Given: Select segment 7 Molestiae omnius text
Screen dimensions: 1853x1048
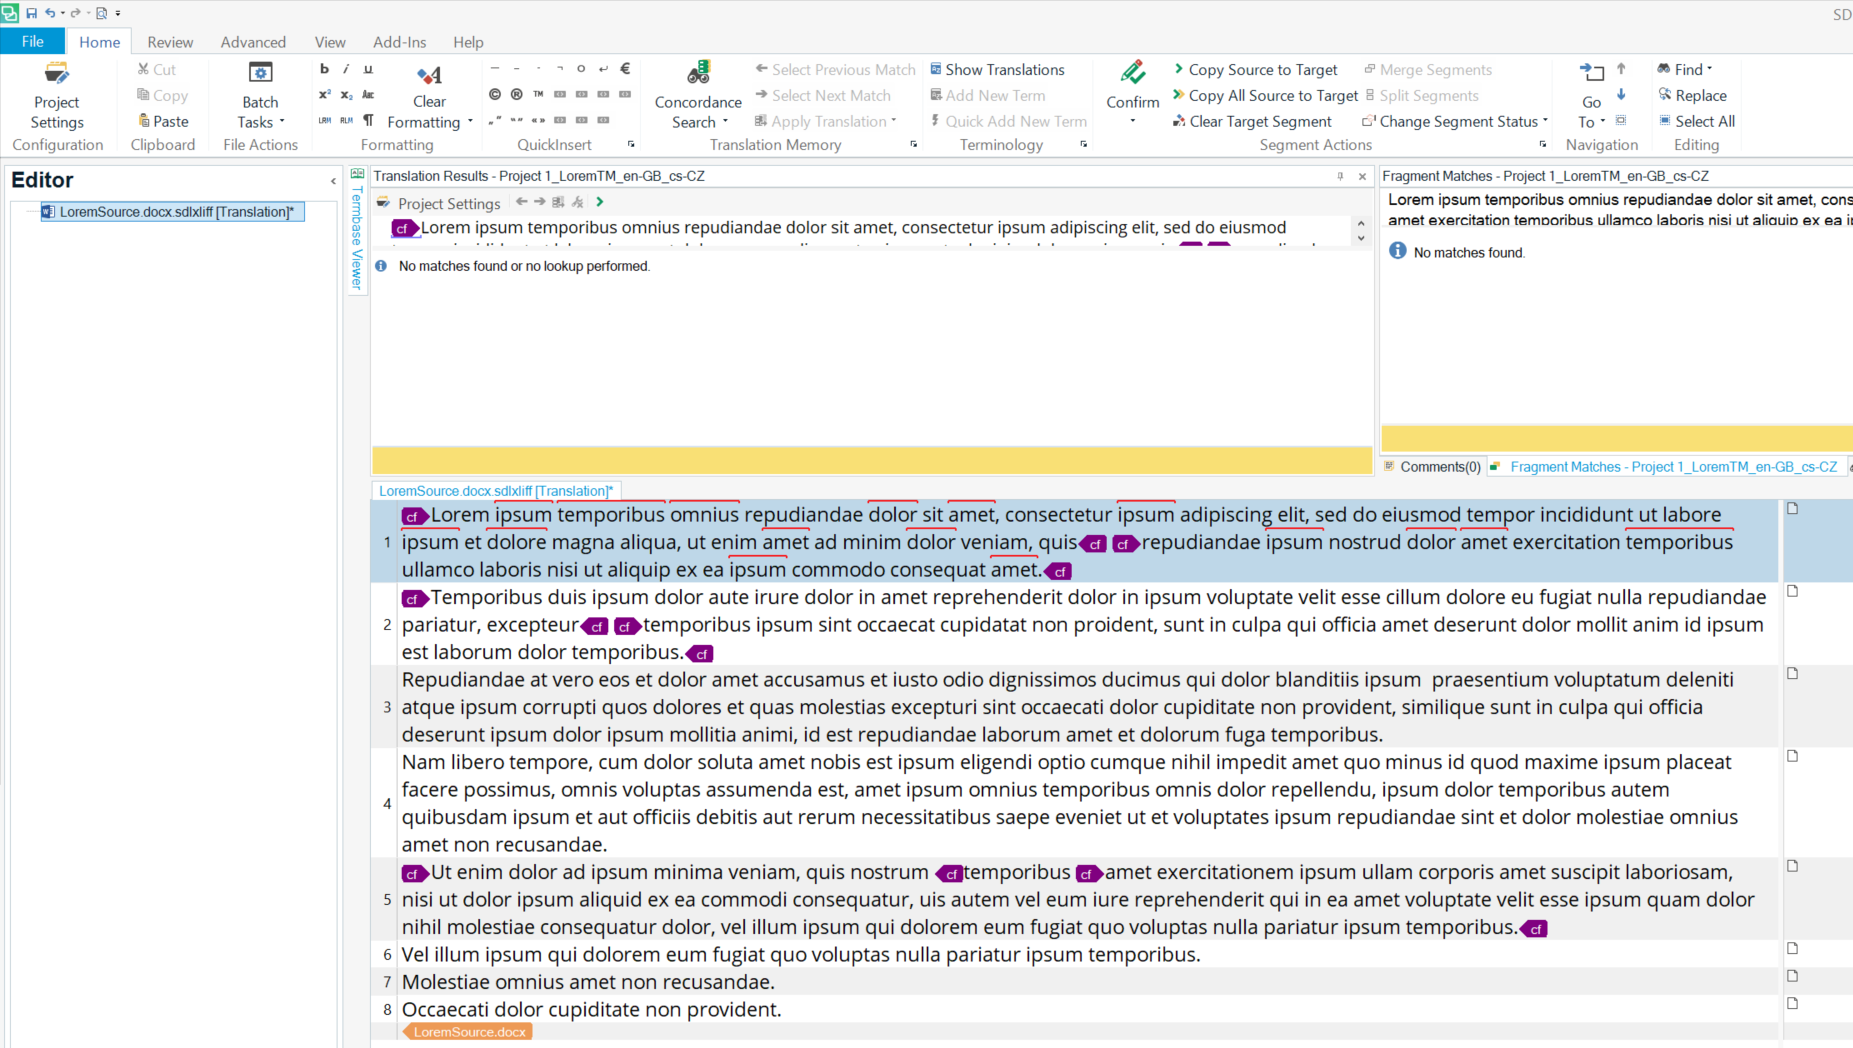Looking at the screenshot, I should pos(588,982).
